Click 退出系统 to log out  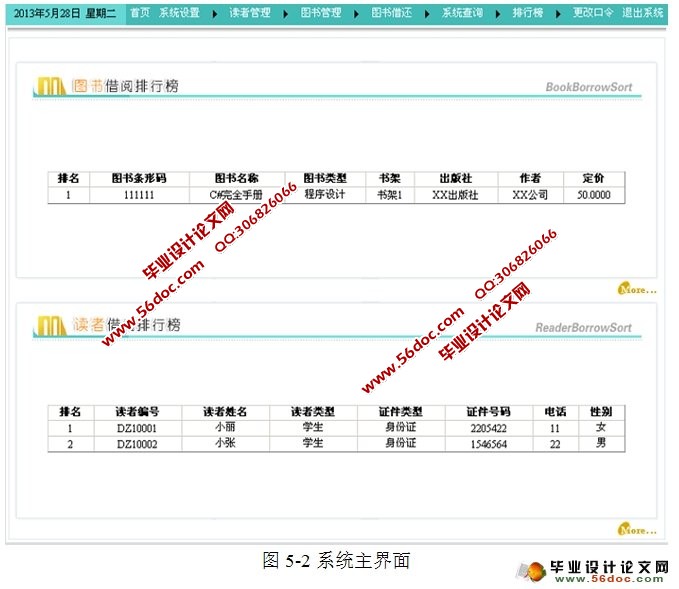pos(643,14)
